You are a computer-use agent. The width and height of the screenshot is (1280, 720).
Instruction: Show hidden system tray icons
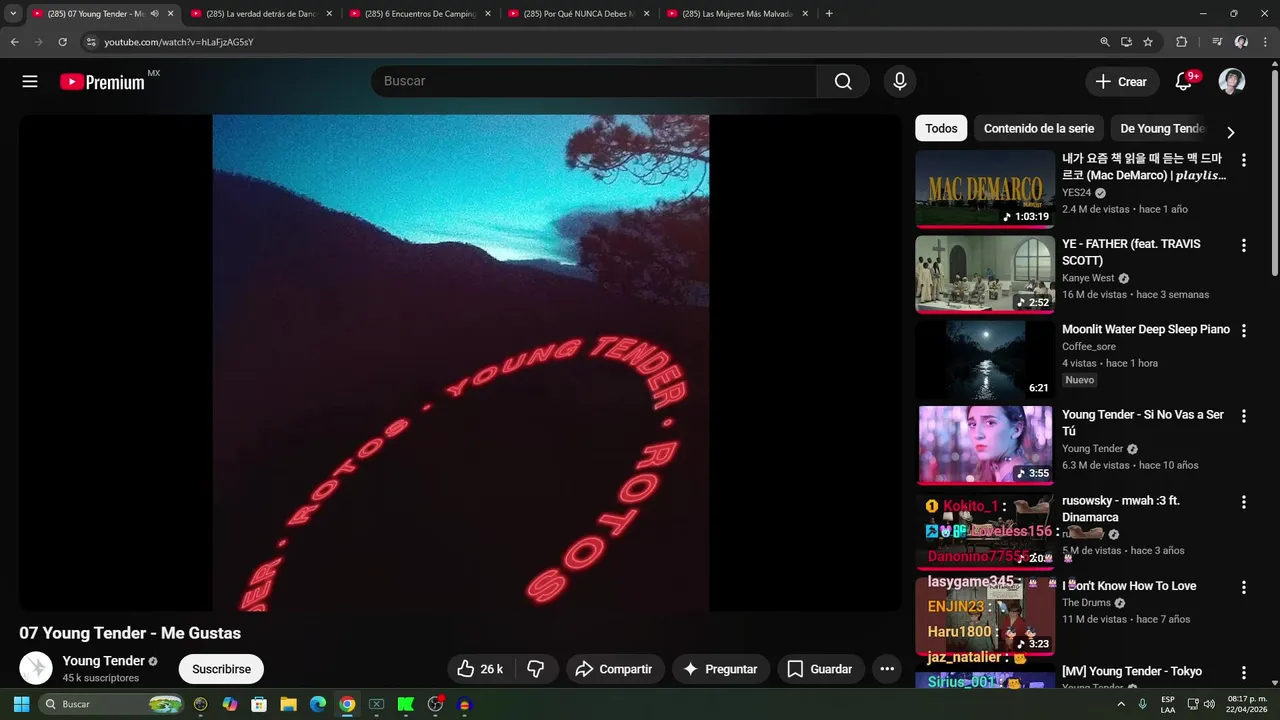1120,704
